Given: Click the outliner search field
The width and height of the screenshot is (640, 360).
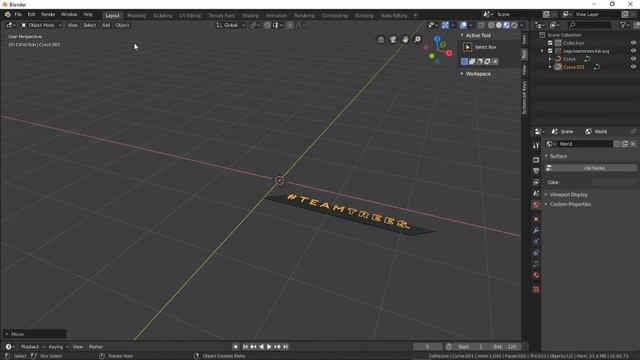Looking at the screenshot, I should pyautogui.click(x=589, y=25).
